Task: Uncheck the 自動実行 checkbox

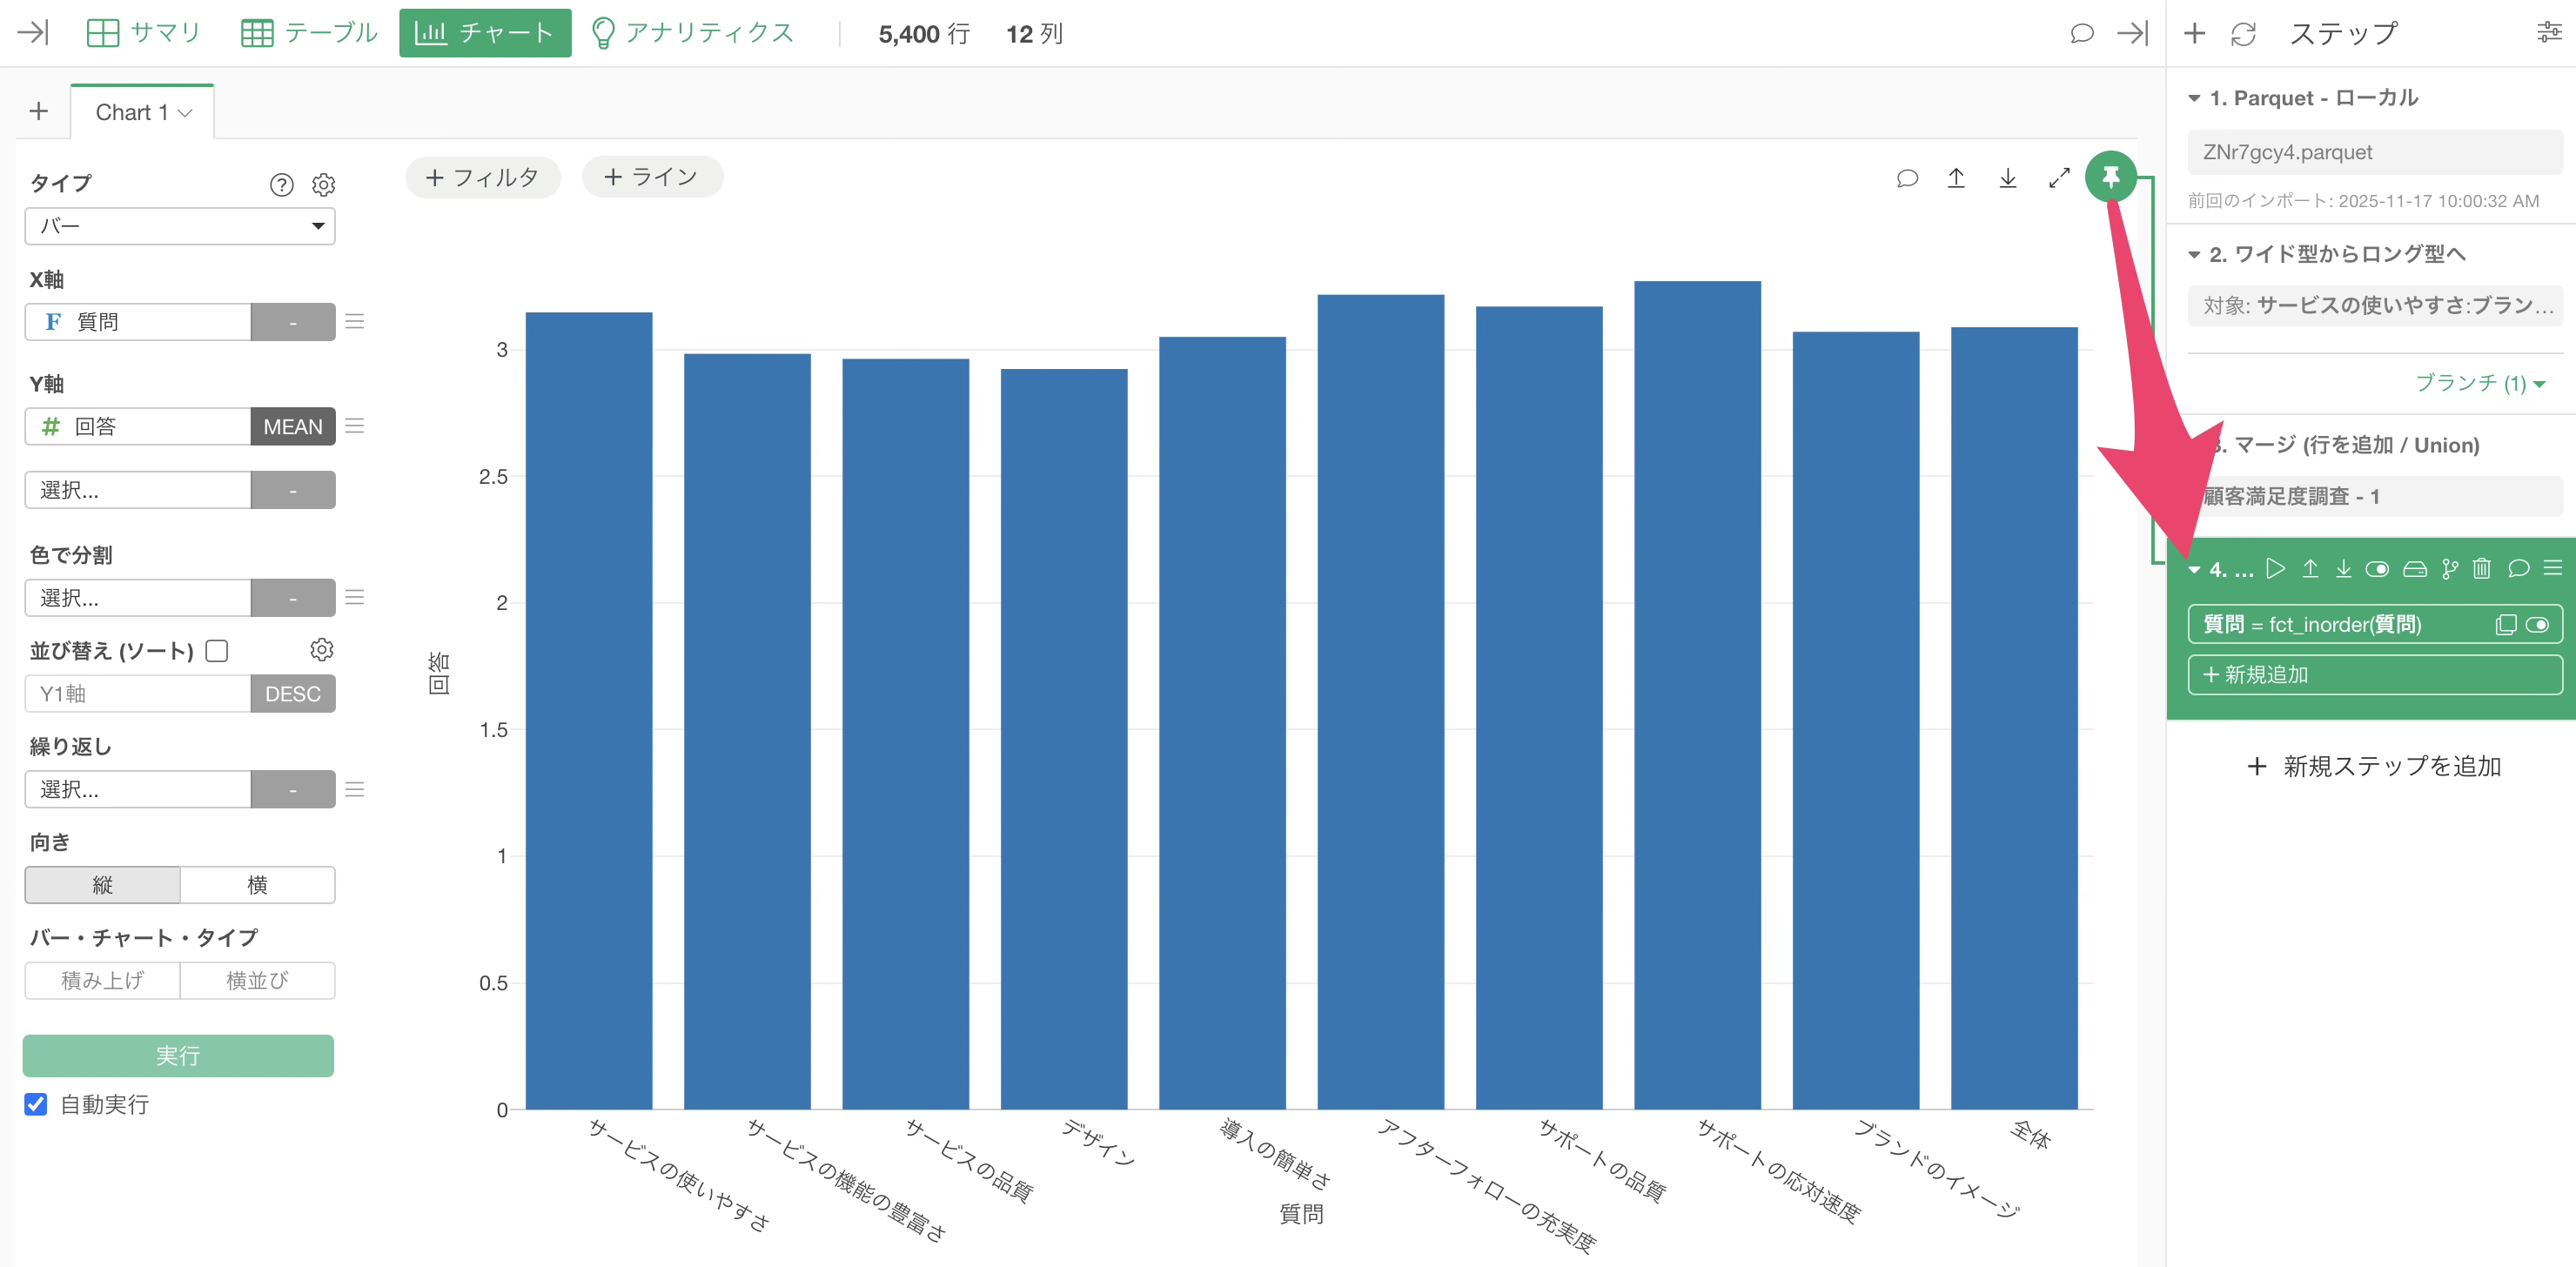Action: (x=36, y=1104)
